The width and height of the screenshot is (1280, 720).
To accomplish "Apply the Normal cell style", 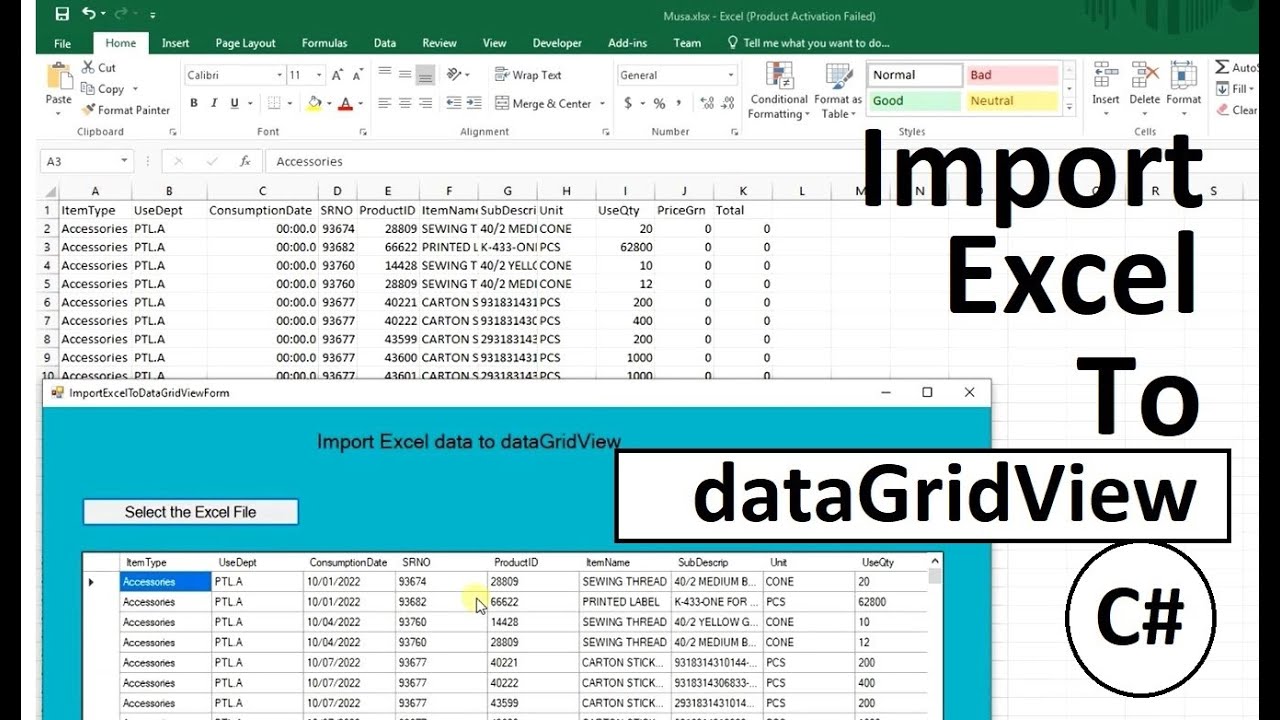I will click(914, 75).
